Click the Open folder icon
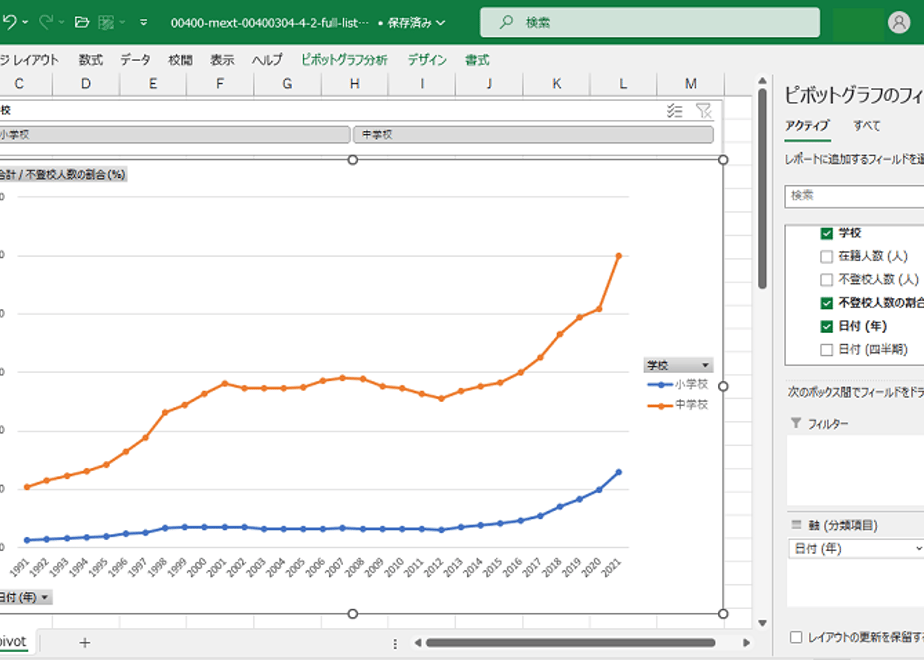The image size is (924, 660). coord(82,22)
